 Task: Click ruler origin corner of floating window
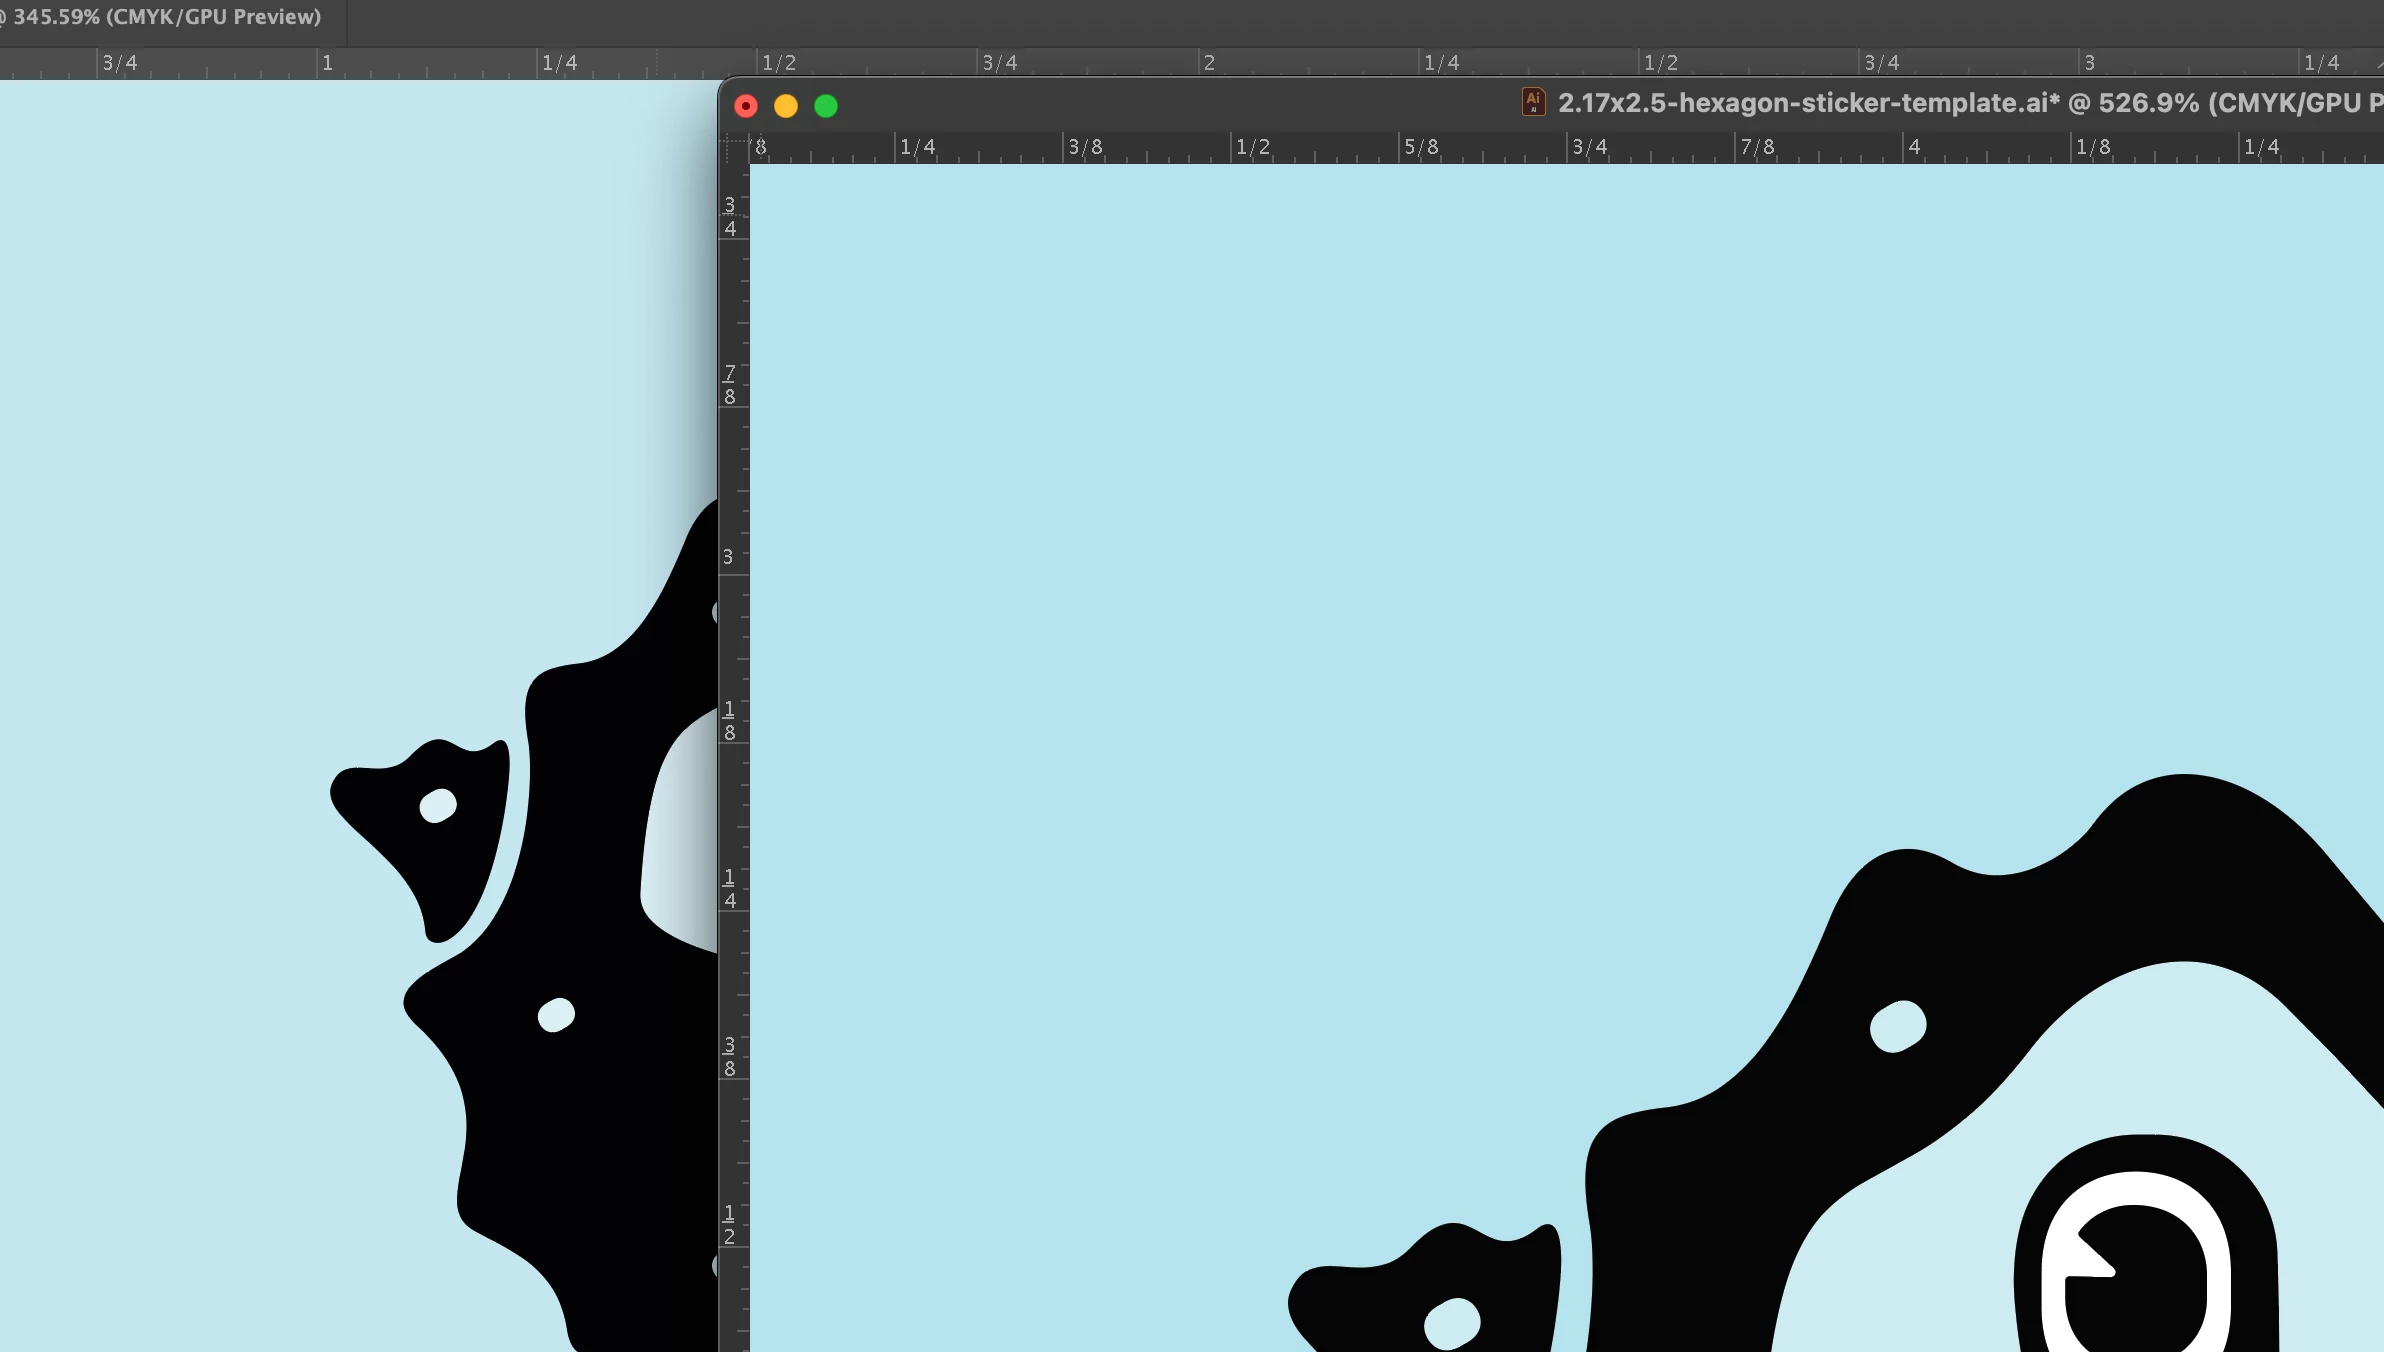tap(734, 148)
